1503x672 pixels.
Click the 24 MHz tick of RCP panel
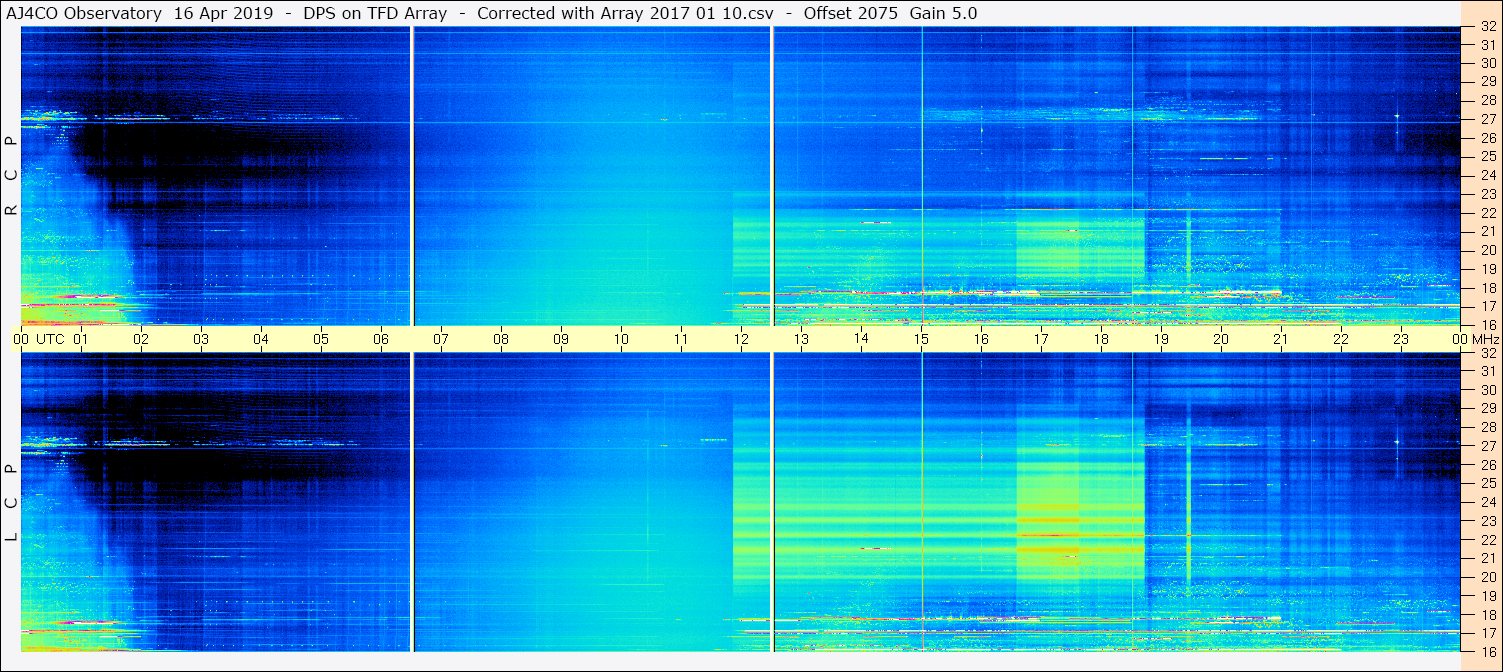point(1488,176)
